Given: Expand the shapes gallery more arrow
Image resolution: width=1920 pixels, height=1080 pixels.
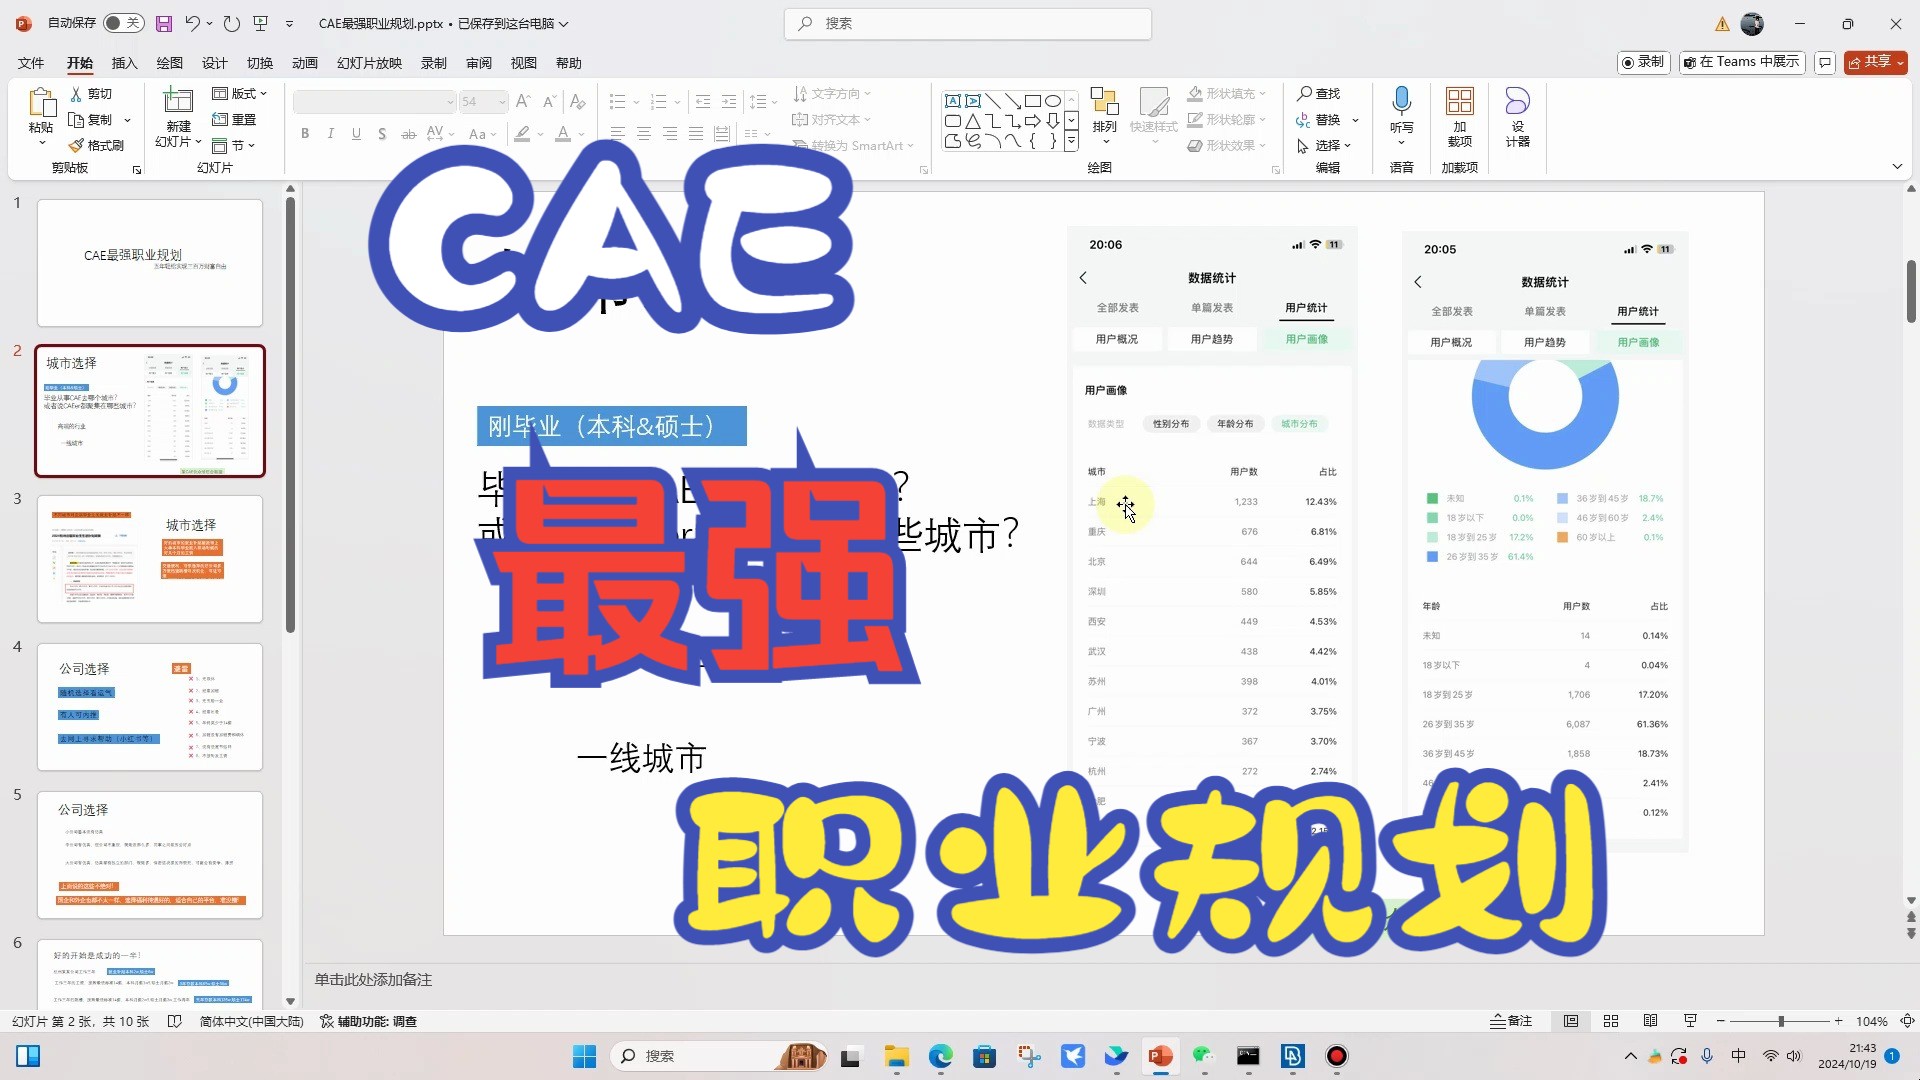Looking at the screenshot, I should click(1071, 142).
